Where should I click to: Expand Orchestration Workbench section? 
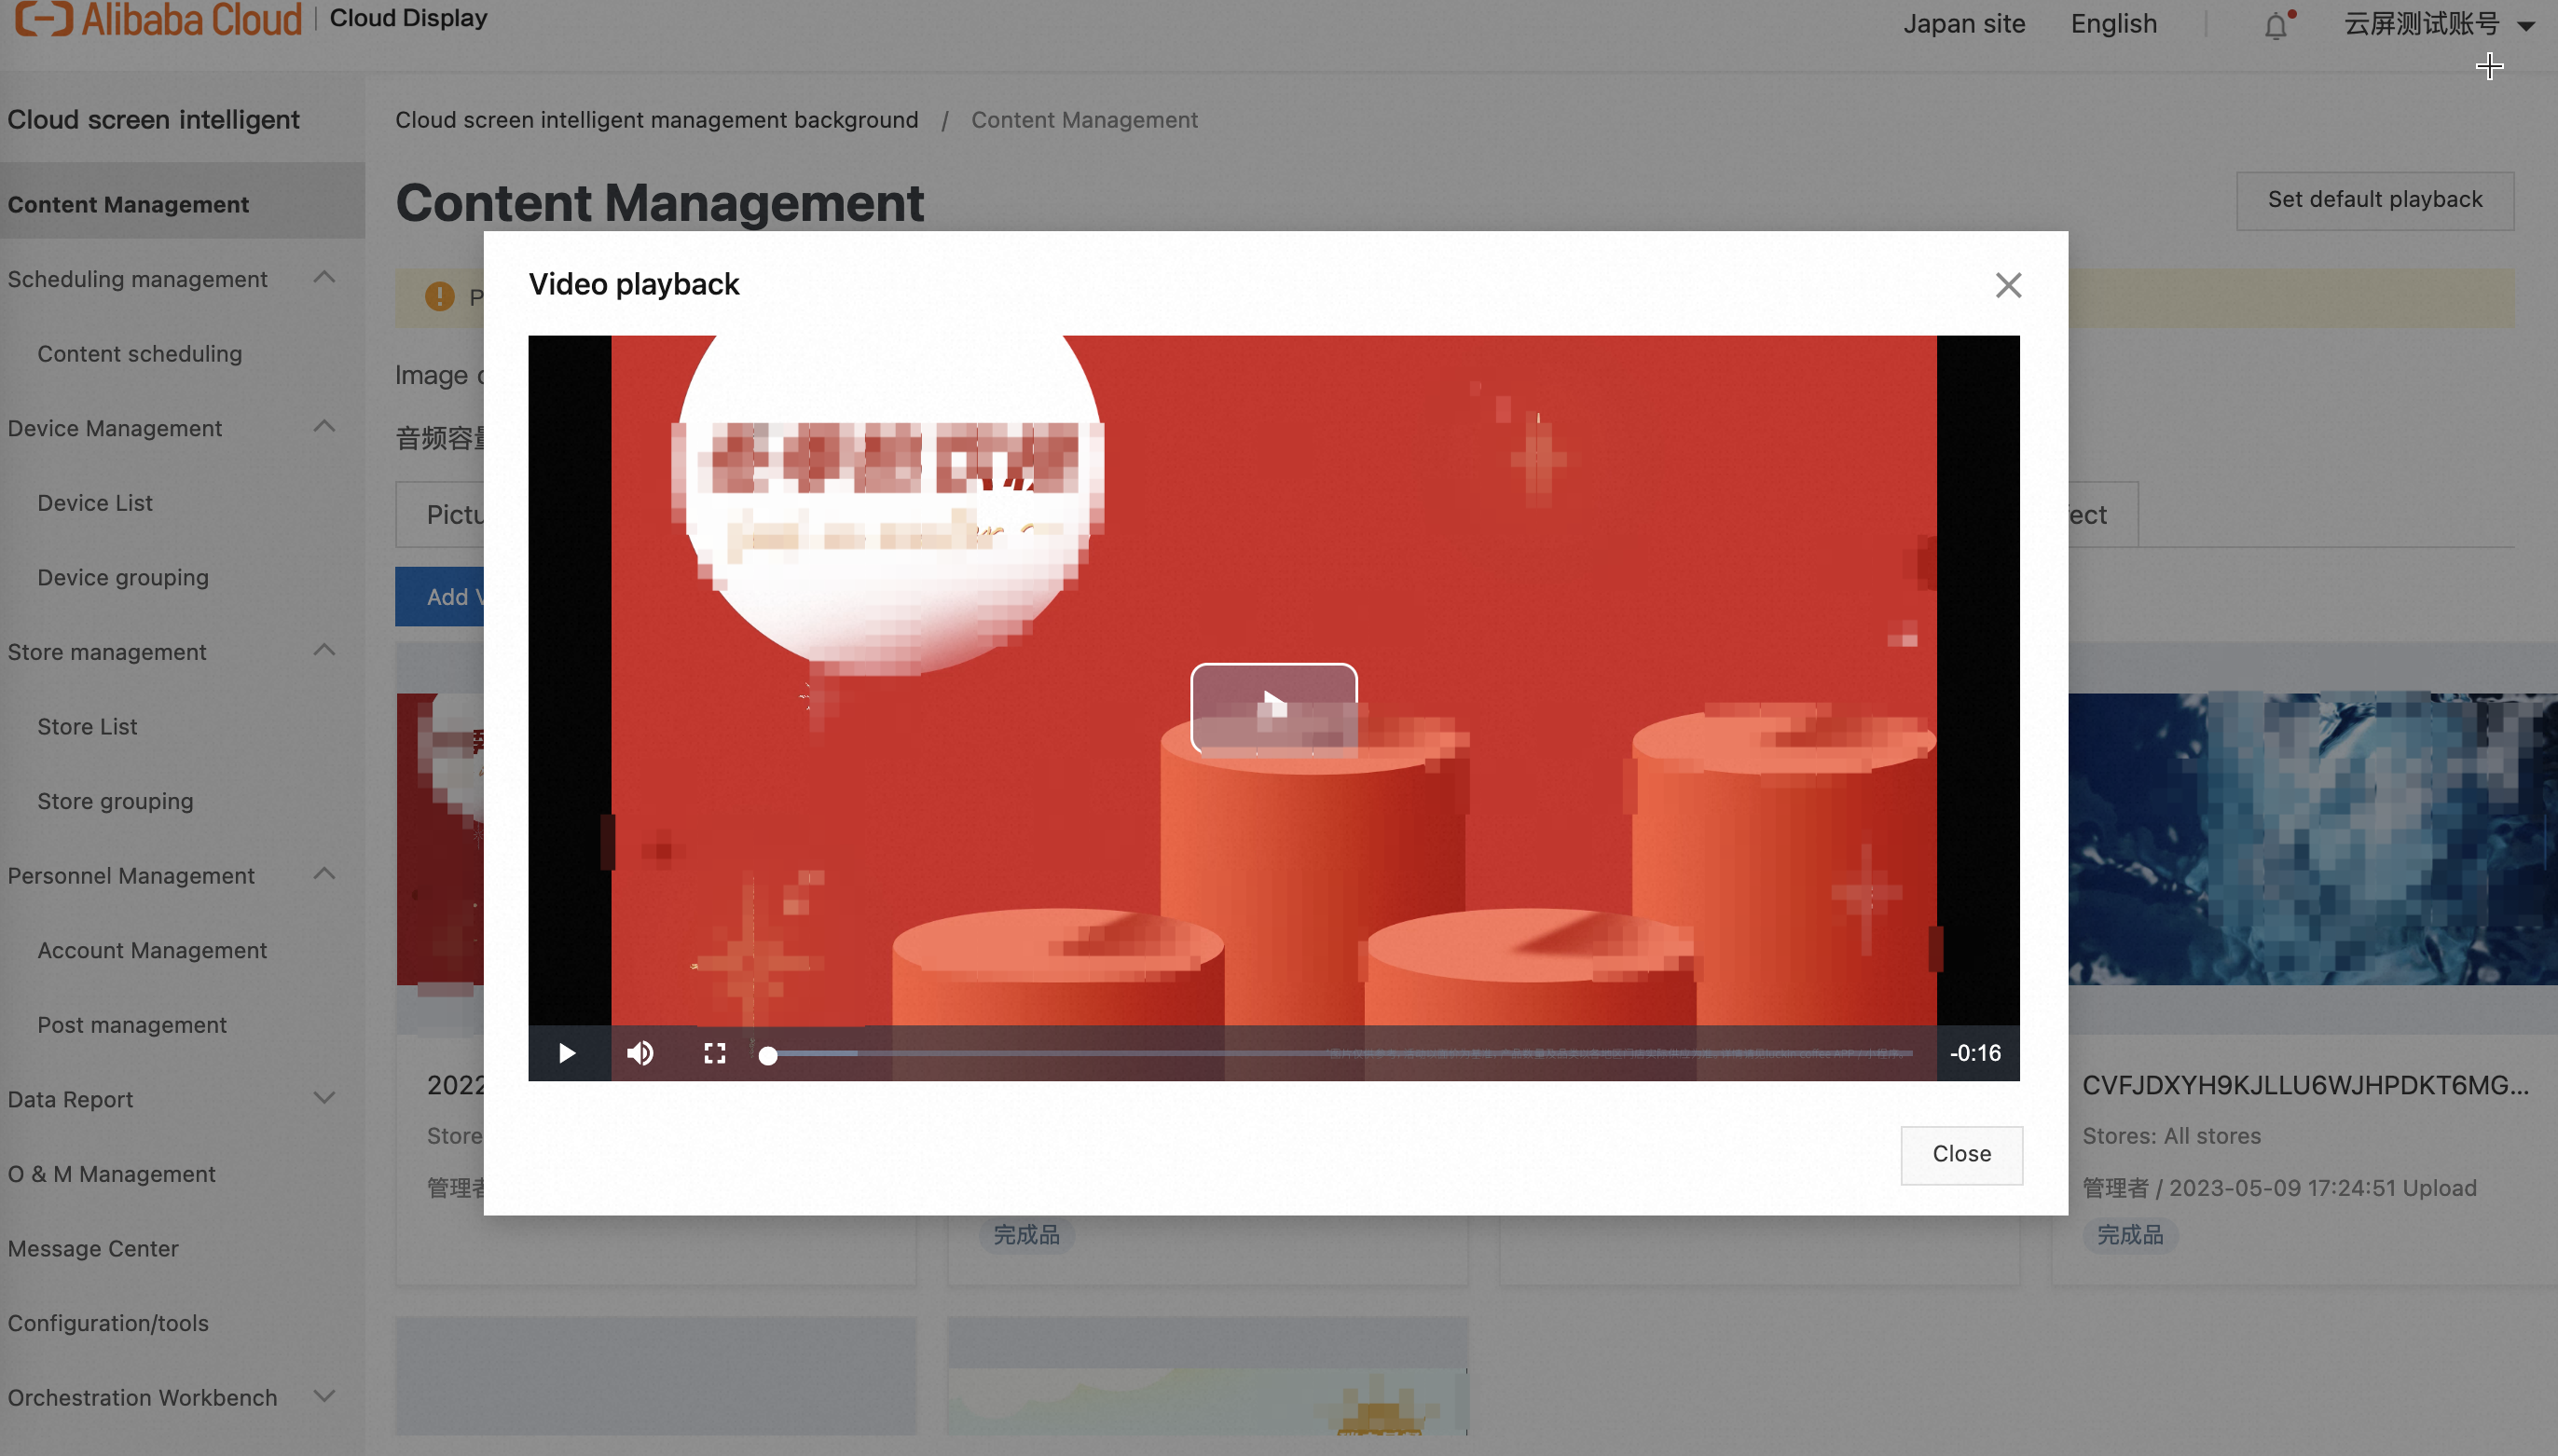tap(324, 1396)
